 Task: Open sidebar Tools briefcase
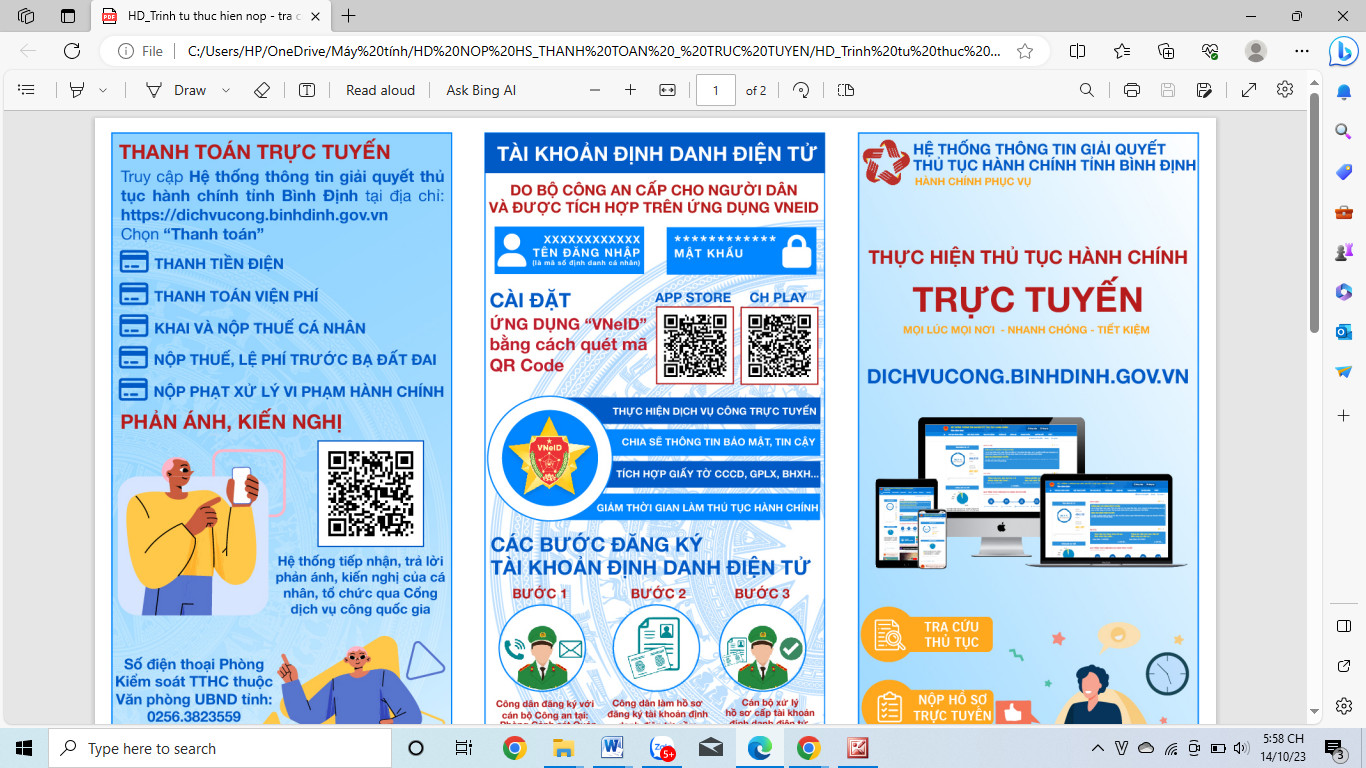coord(1344,212)
